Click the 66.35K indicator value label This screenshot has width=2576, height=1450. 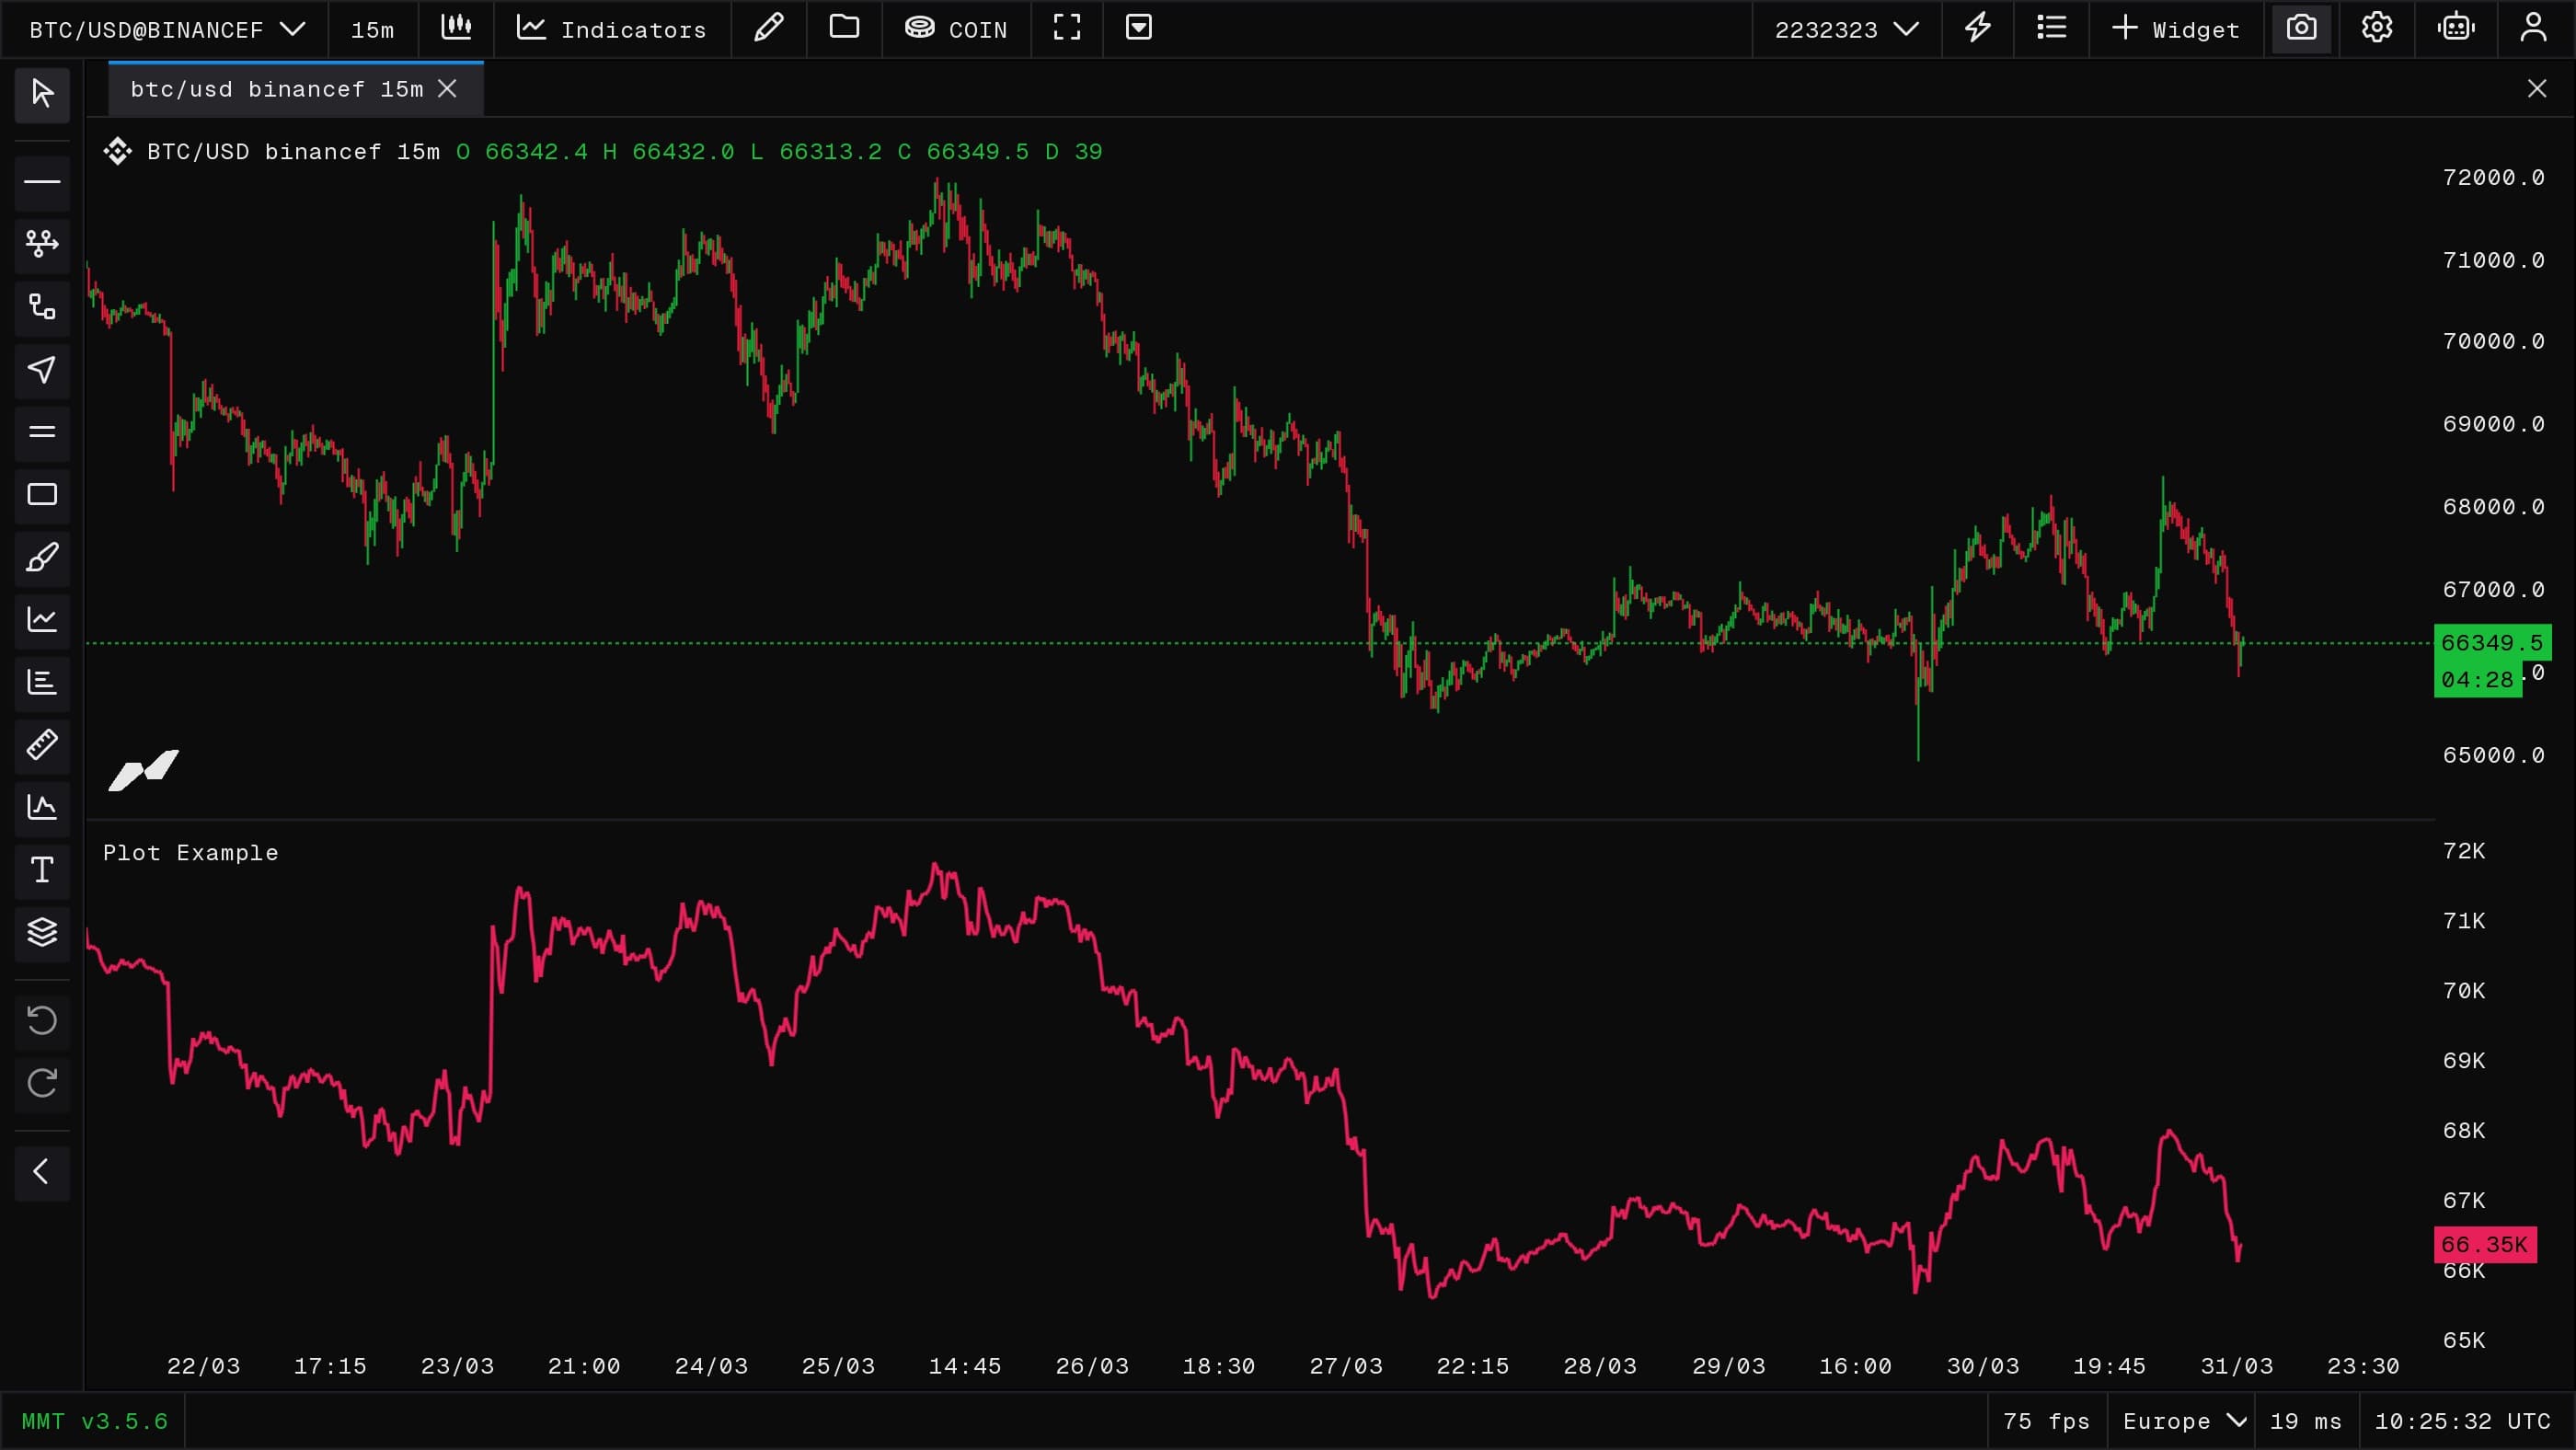2484,1245
